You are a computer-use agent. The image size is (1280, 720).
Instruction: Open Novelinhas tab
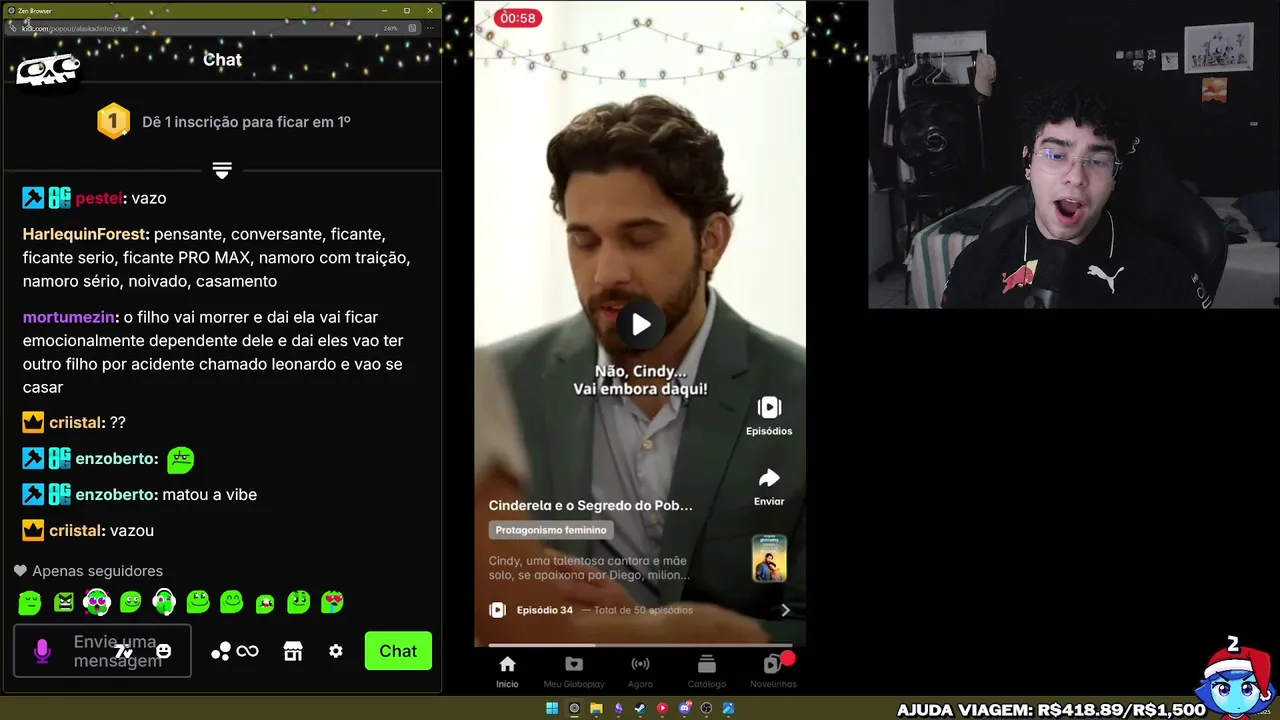click(x=773, y=671)
